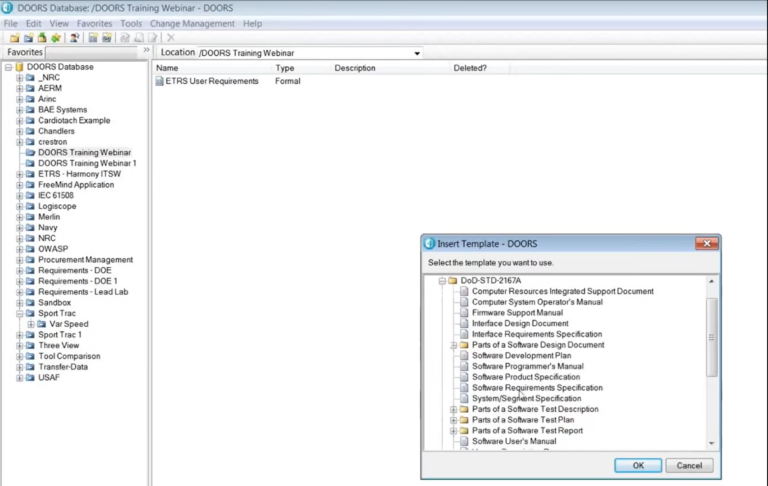Click the template list scrollbar thumb
This screenshot has width=768, height=486.
click(x=711, y=337)
